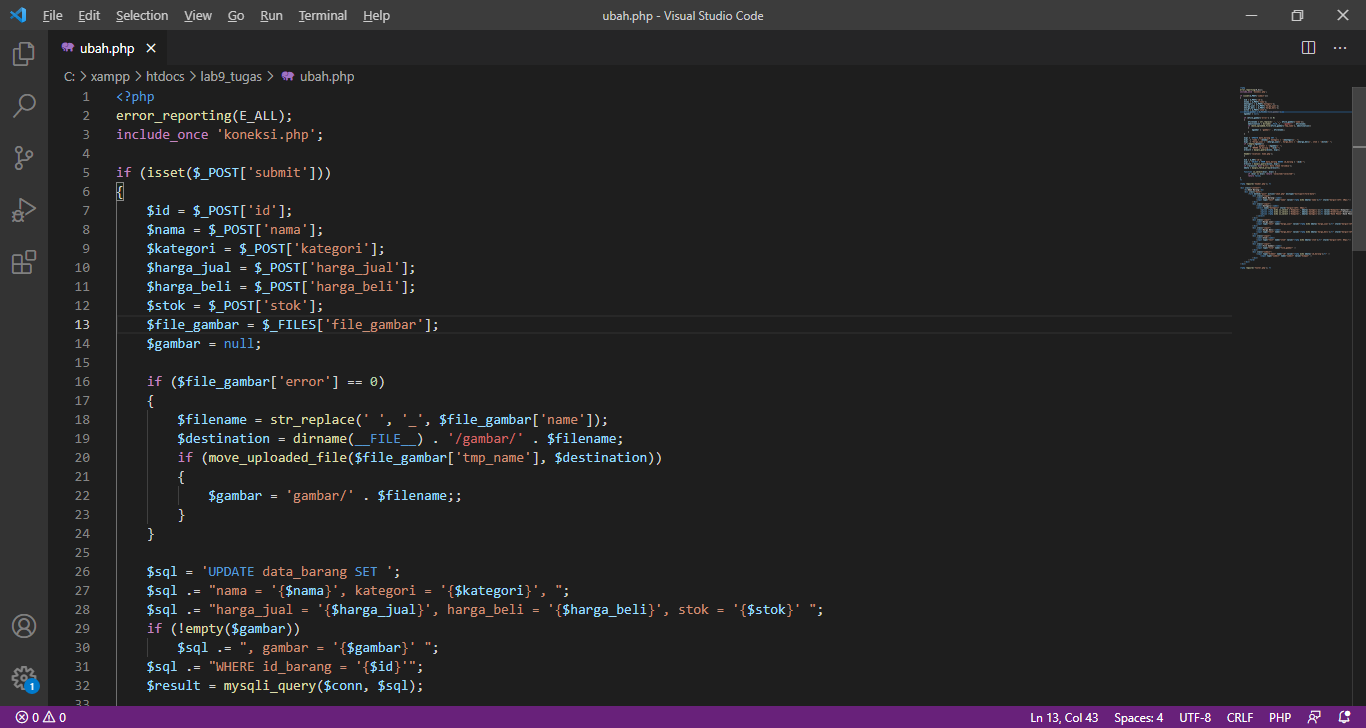Image resolution: width=1366 pixels, height=728 pixels.
Task: Click Spaces: 4 to change indentation
Action: coord(1138,717)
